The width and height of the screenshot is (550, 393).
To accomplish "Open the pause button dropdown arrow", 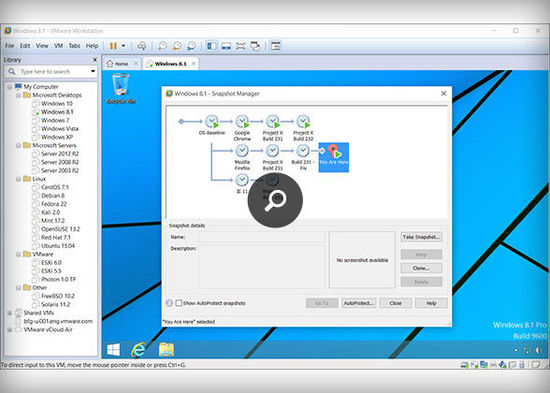I will tap(123, 46).
